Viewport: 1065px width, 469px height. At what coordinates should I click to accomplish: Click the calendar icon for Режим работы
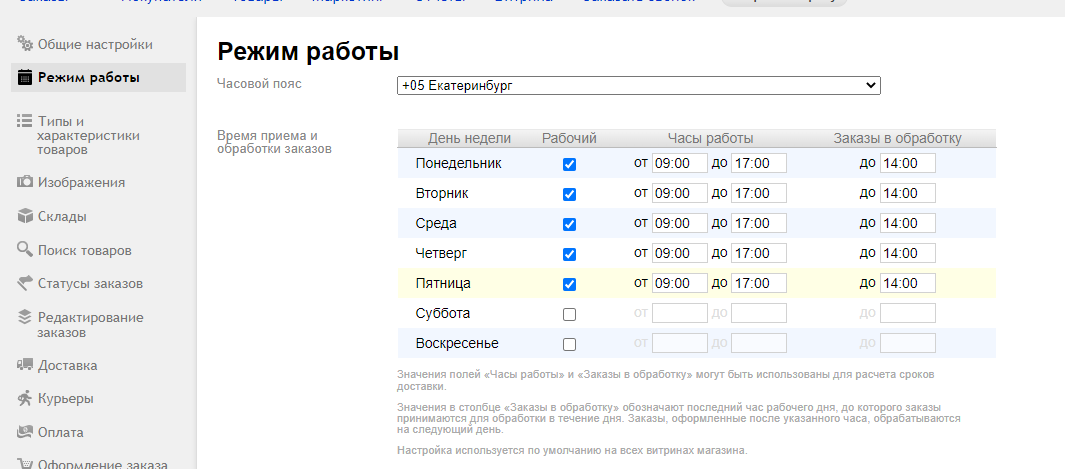coord(25,77)
